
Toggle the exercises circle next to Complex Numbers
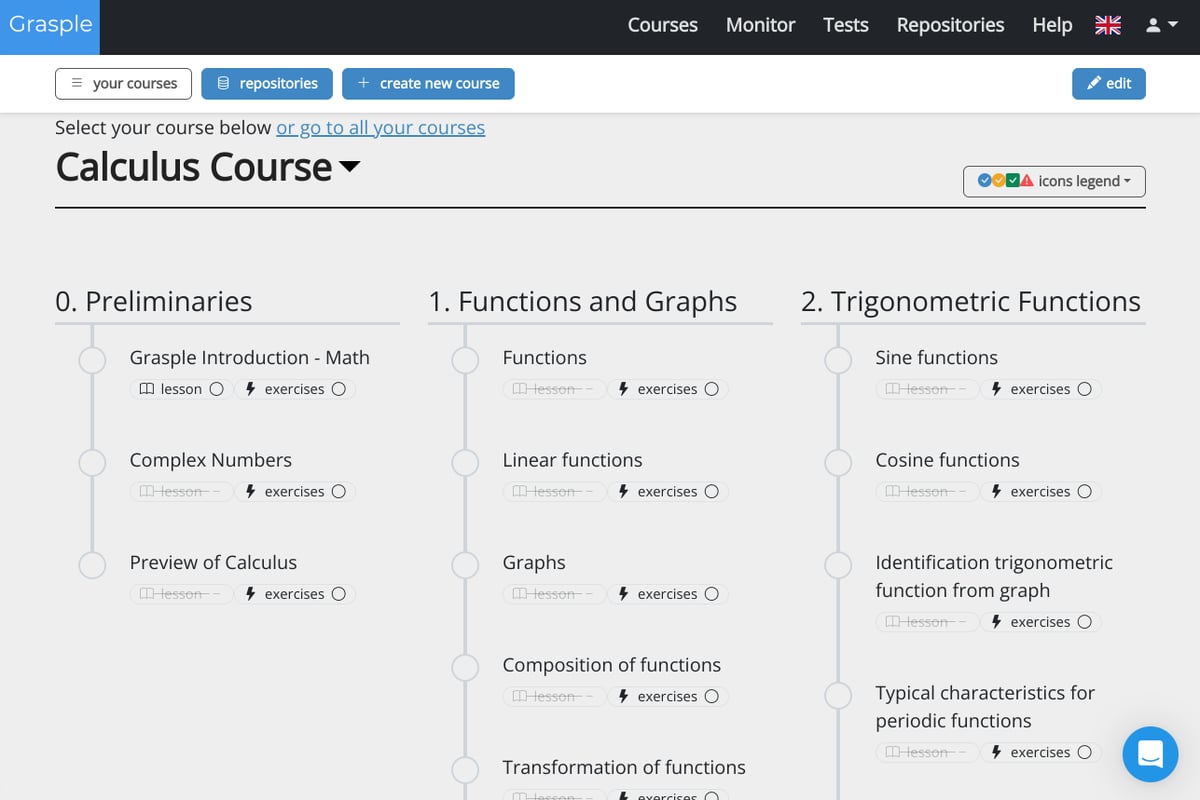338,491
